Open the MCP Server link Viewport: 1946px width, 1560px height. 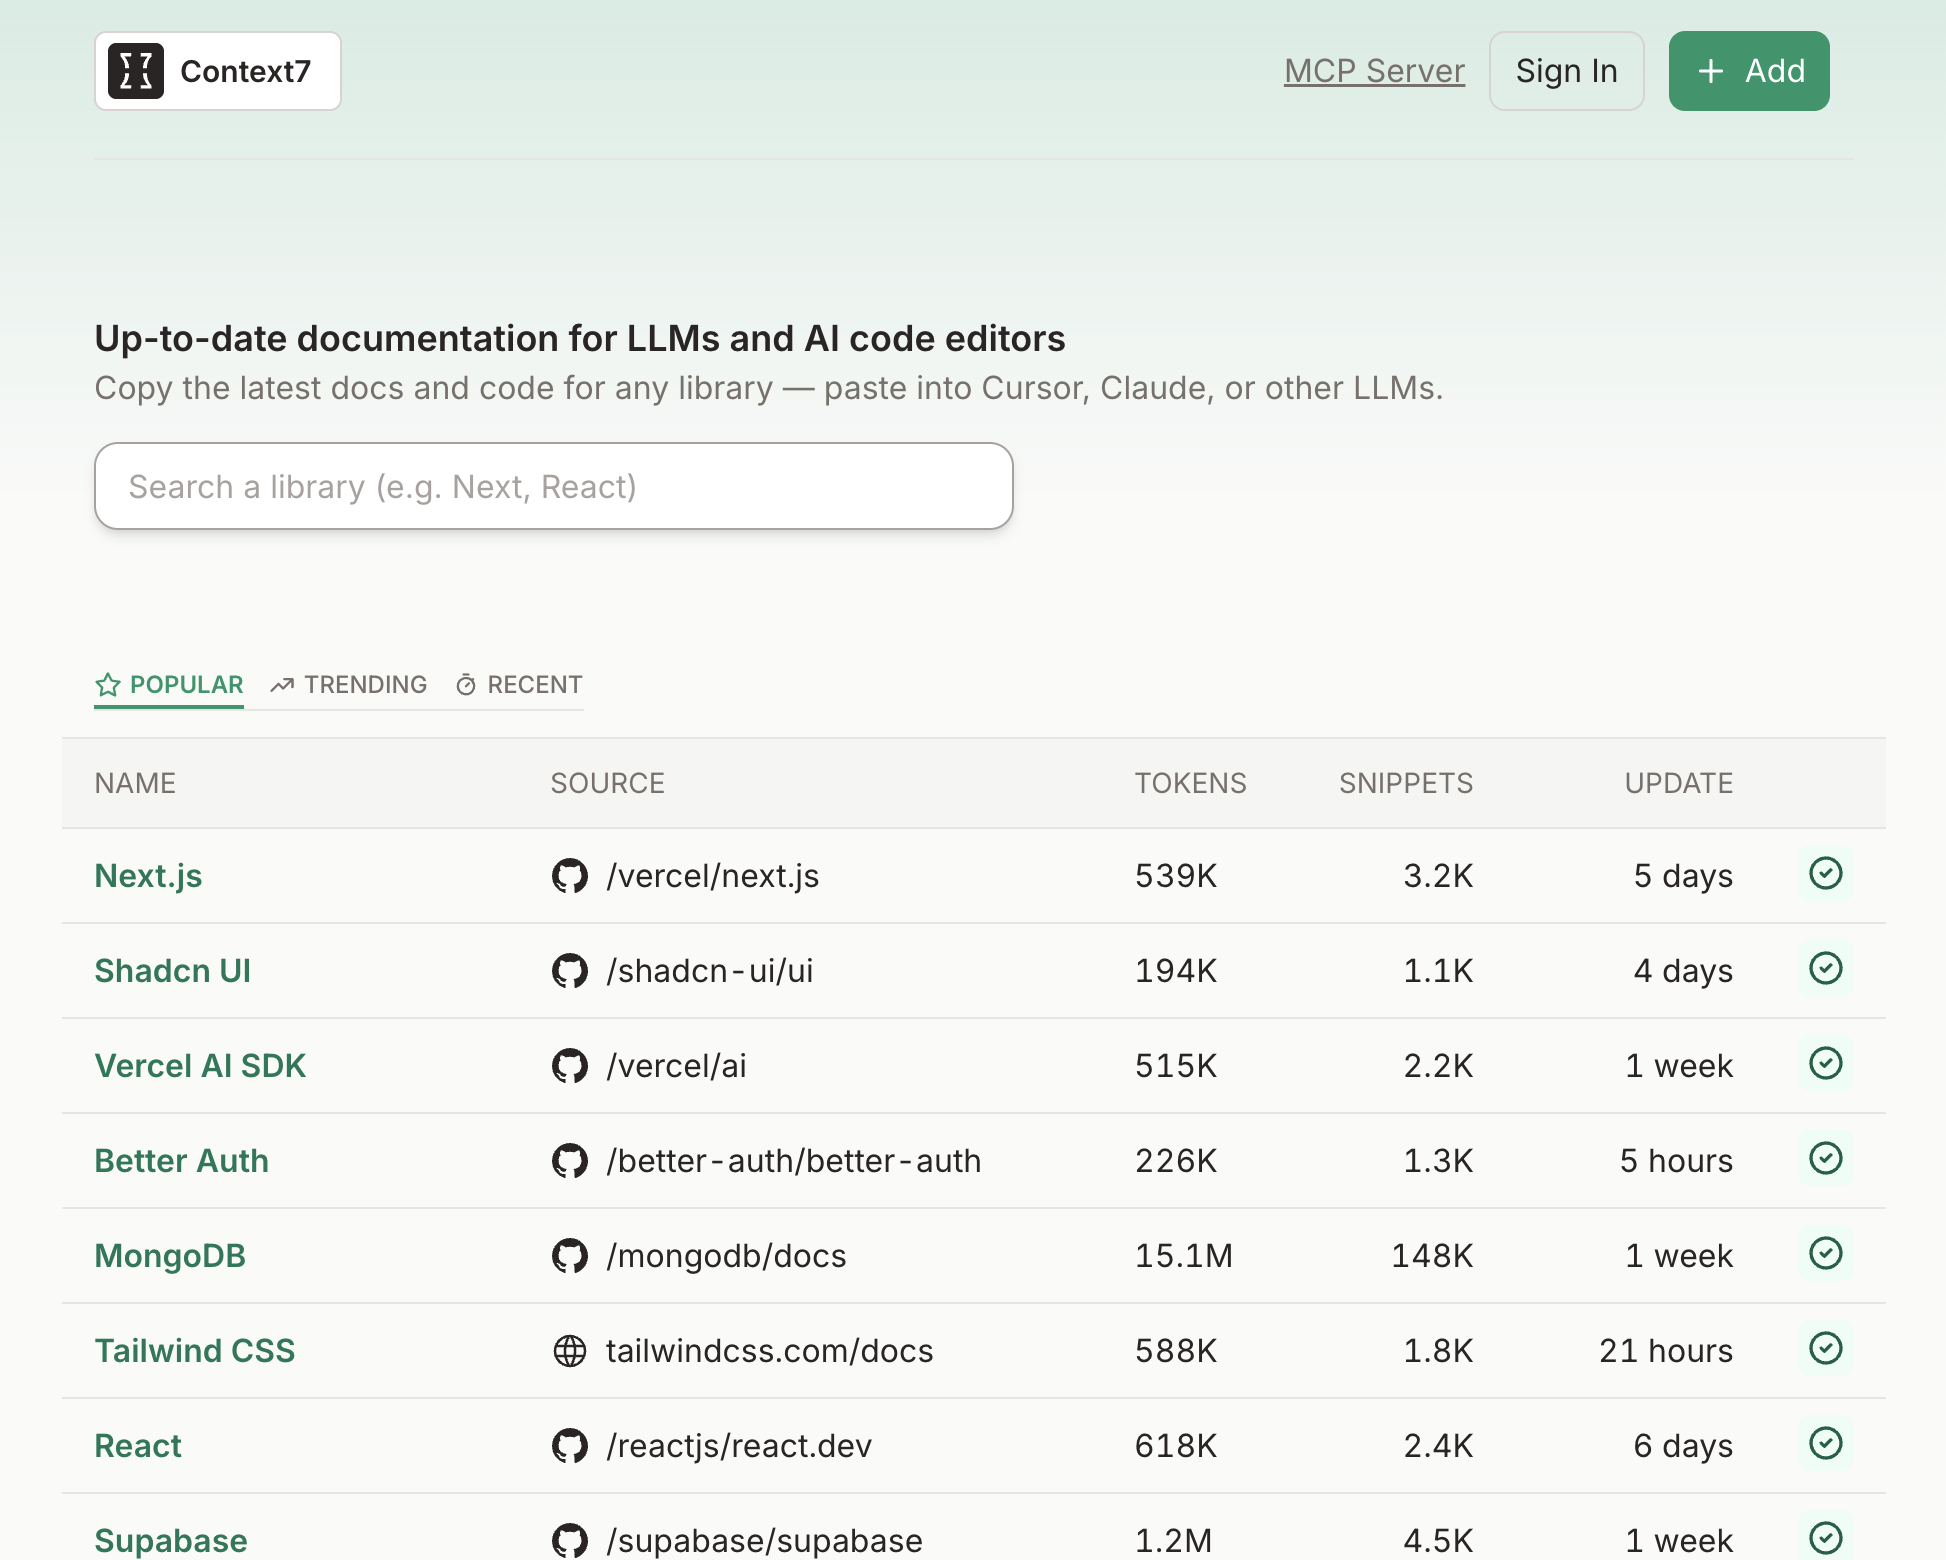click(x=1374, y=71)
